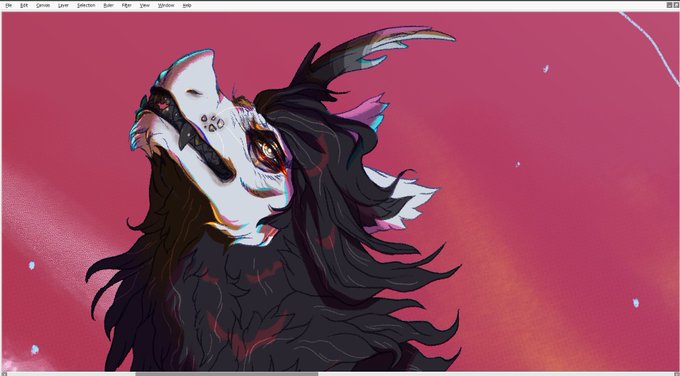The image size is (680, 376).
Task: Click the horizontal scrollbar thumb under the canvas
Action: pyautogui.click(x=227, y=374)
